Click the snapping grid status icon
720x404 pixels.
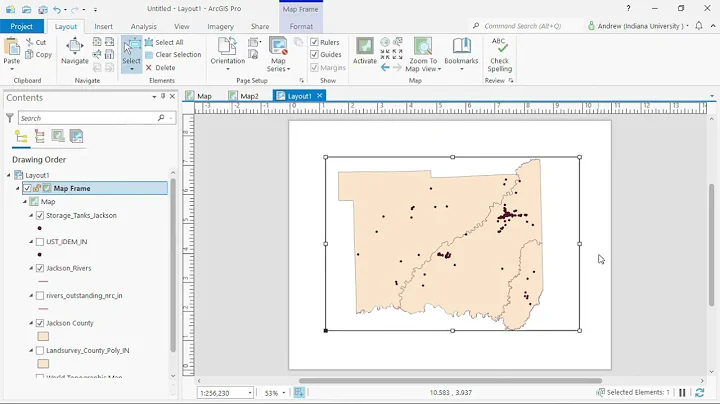[299, 393]
